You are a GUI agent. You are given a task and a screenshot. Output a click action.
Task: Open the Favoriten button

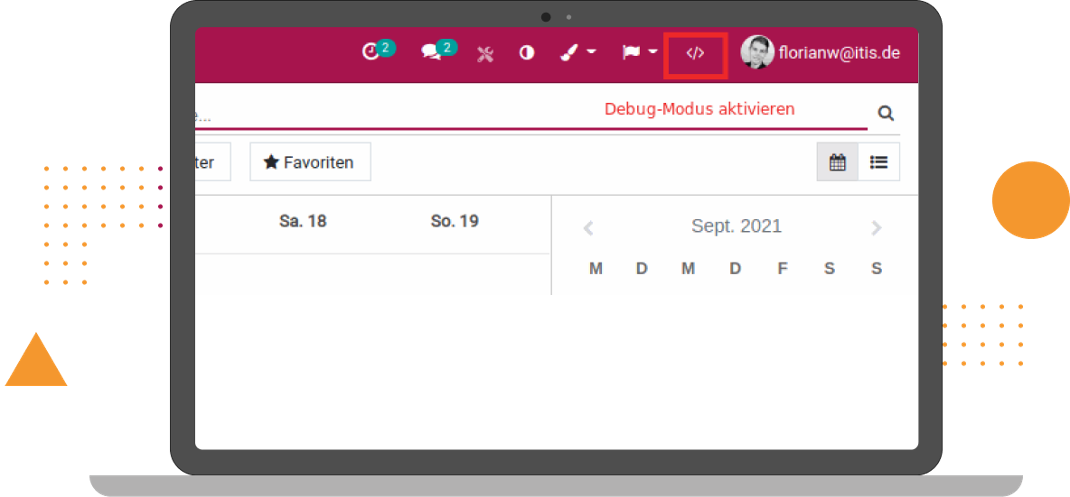pyautogui.click(x=309, y=162)
